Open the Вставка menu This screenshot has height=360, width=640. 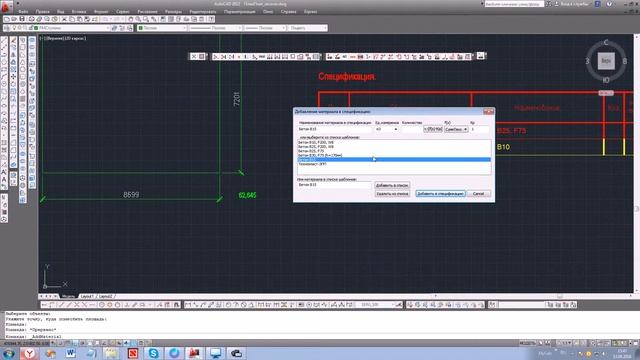click(79, 11)
